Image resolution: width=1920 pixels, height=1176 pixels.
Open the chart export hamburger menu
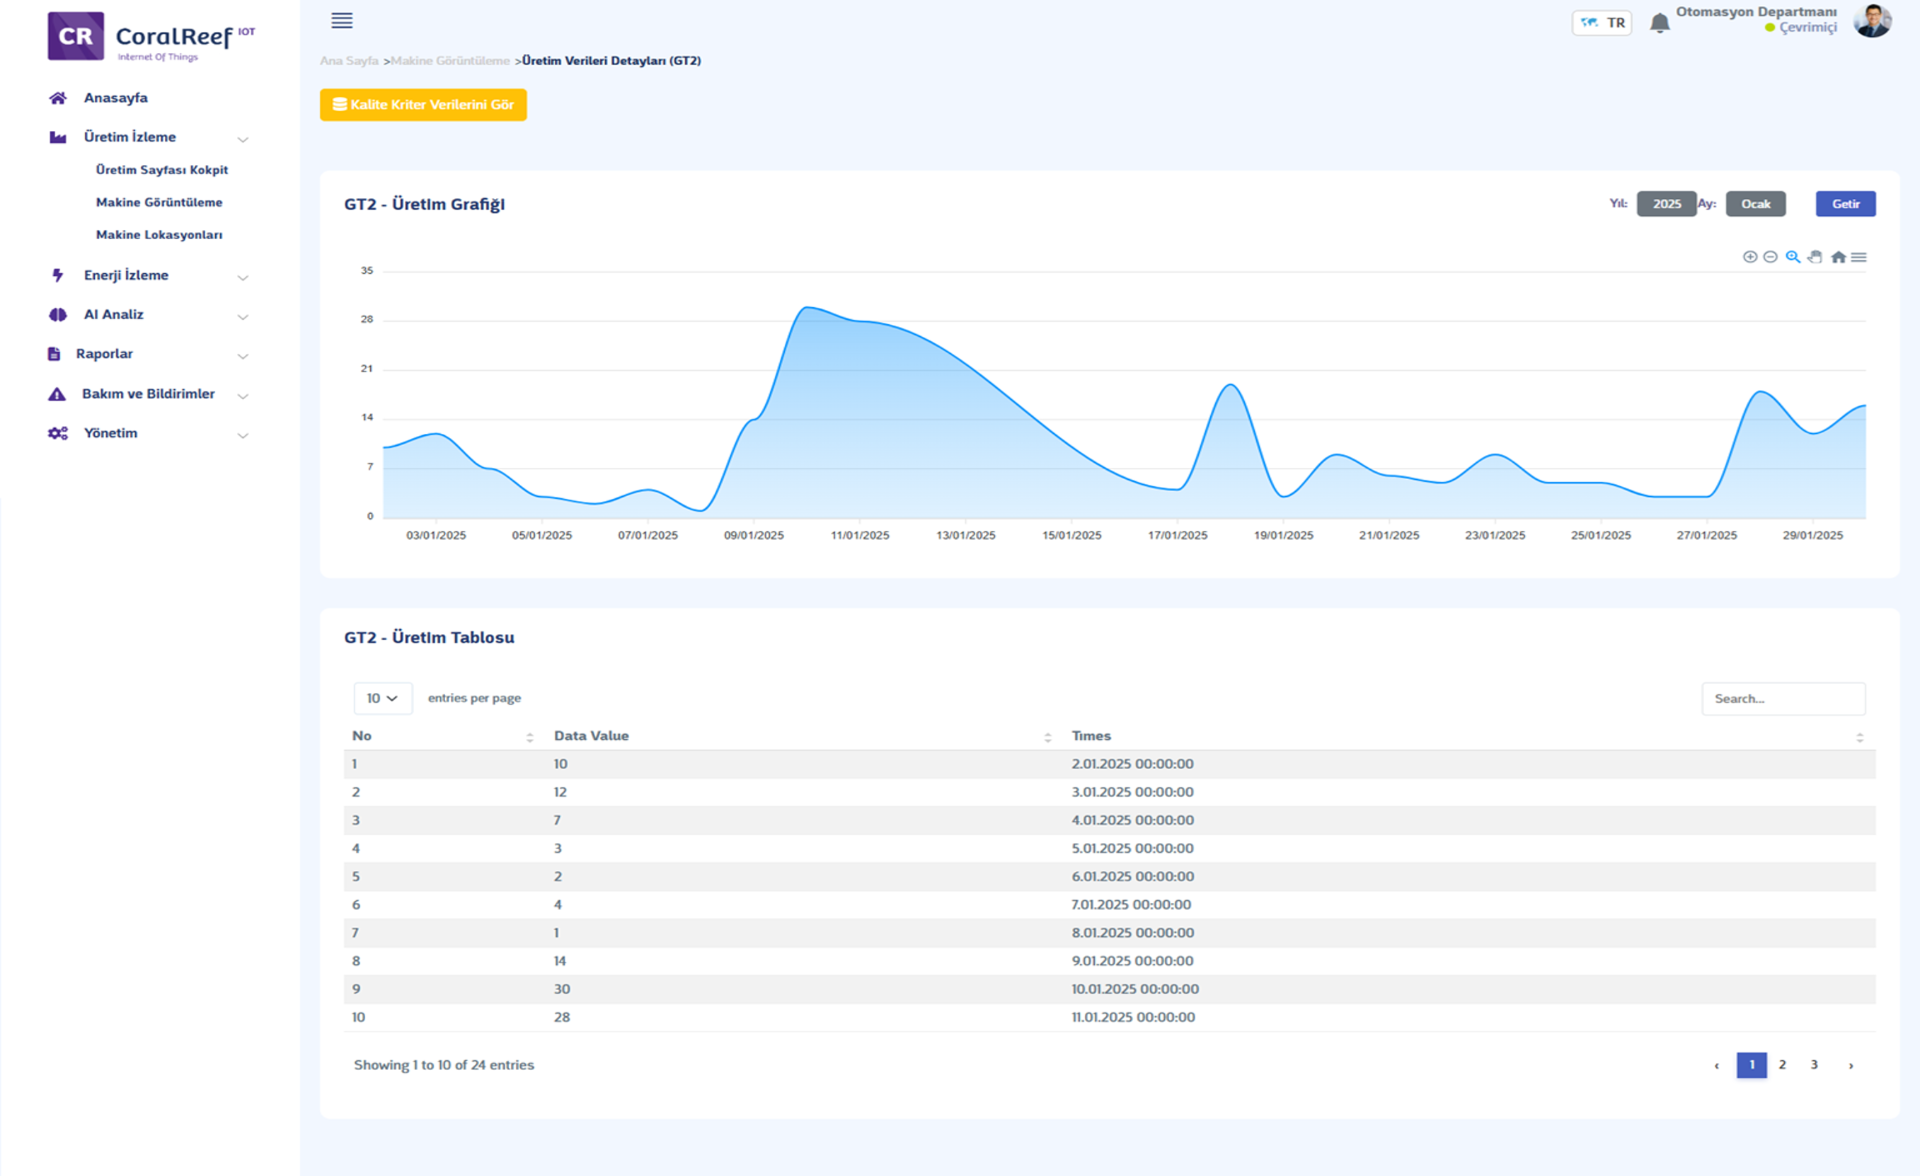(1859, 257)
